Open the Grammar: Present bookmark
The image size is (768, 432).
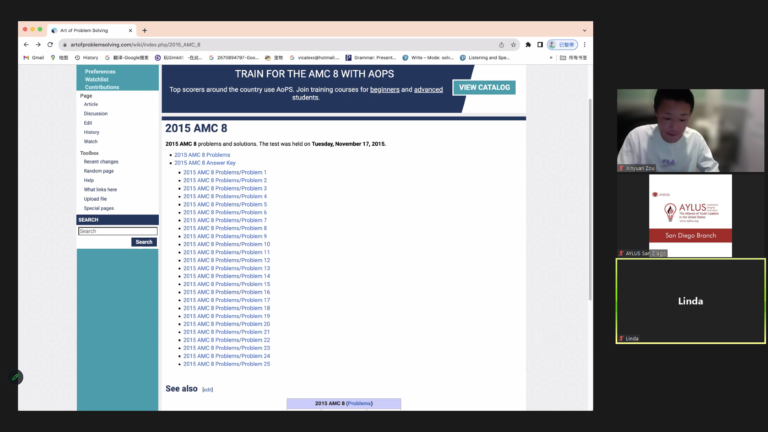pos(371,58)
